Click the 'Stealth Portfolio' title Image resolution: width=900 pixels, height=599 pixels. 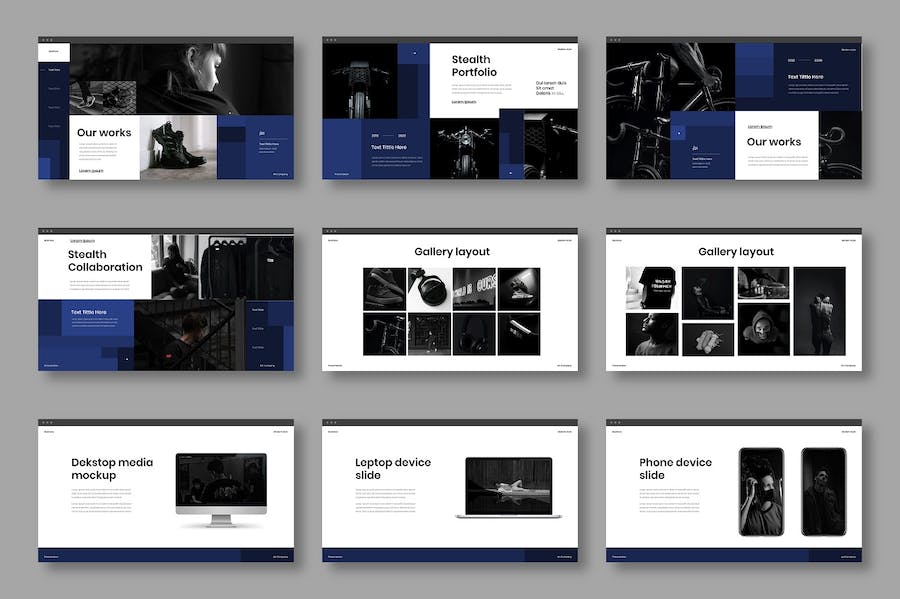[x=471, y=66]
